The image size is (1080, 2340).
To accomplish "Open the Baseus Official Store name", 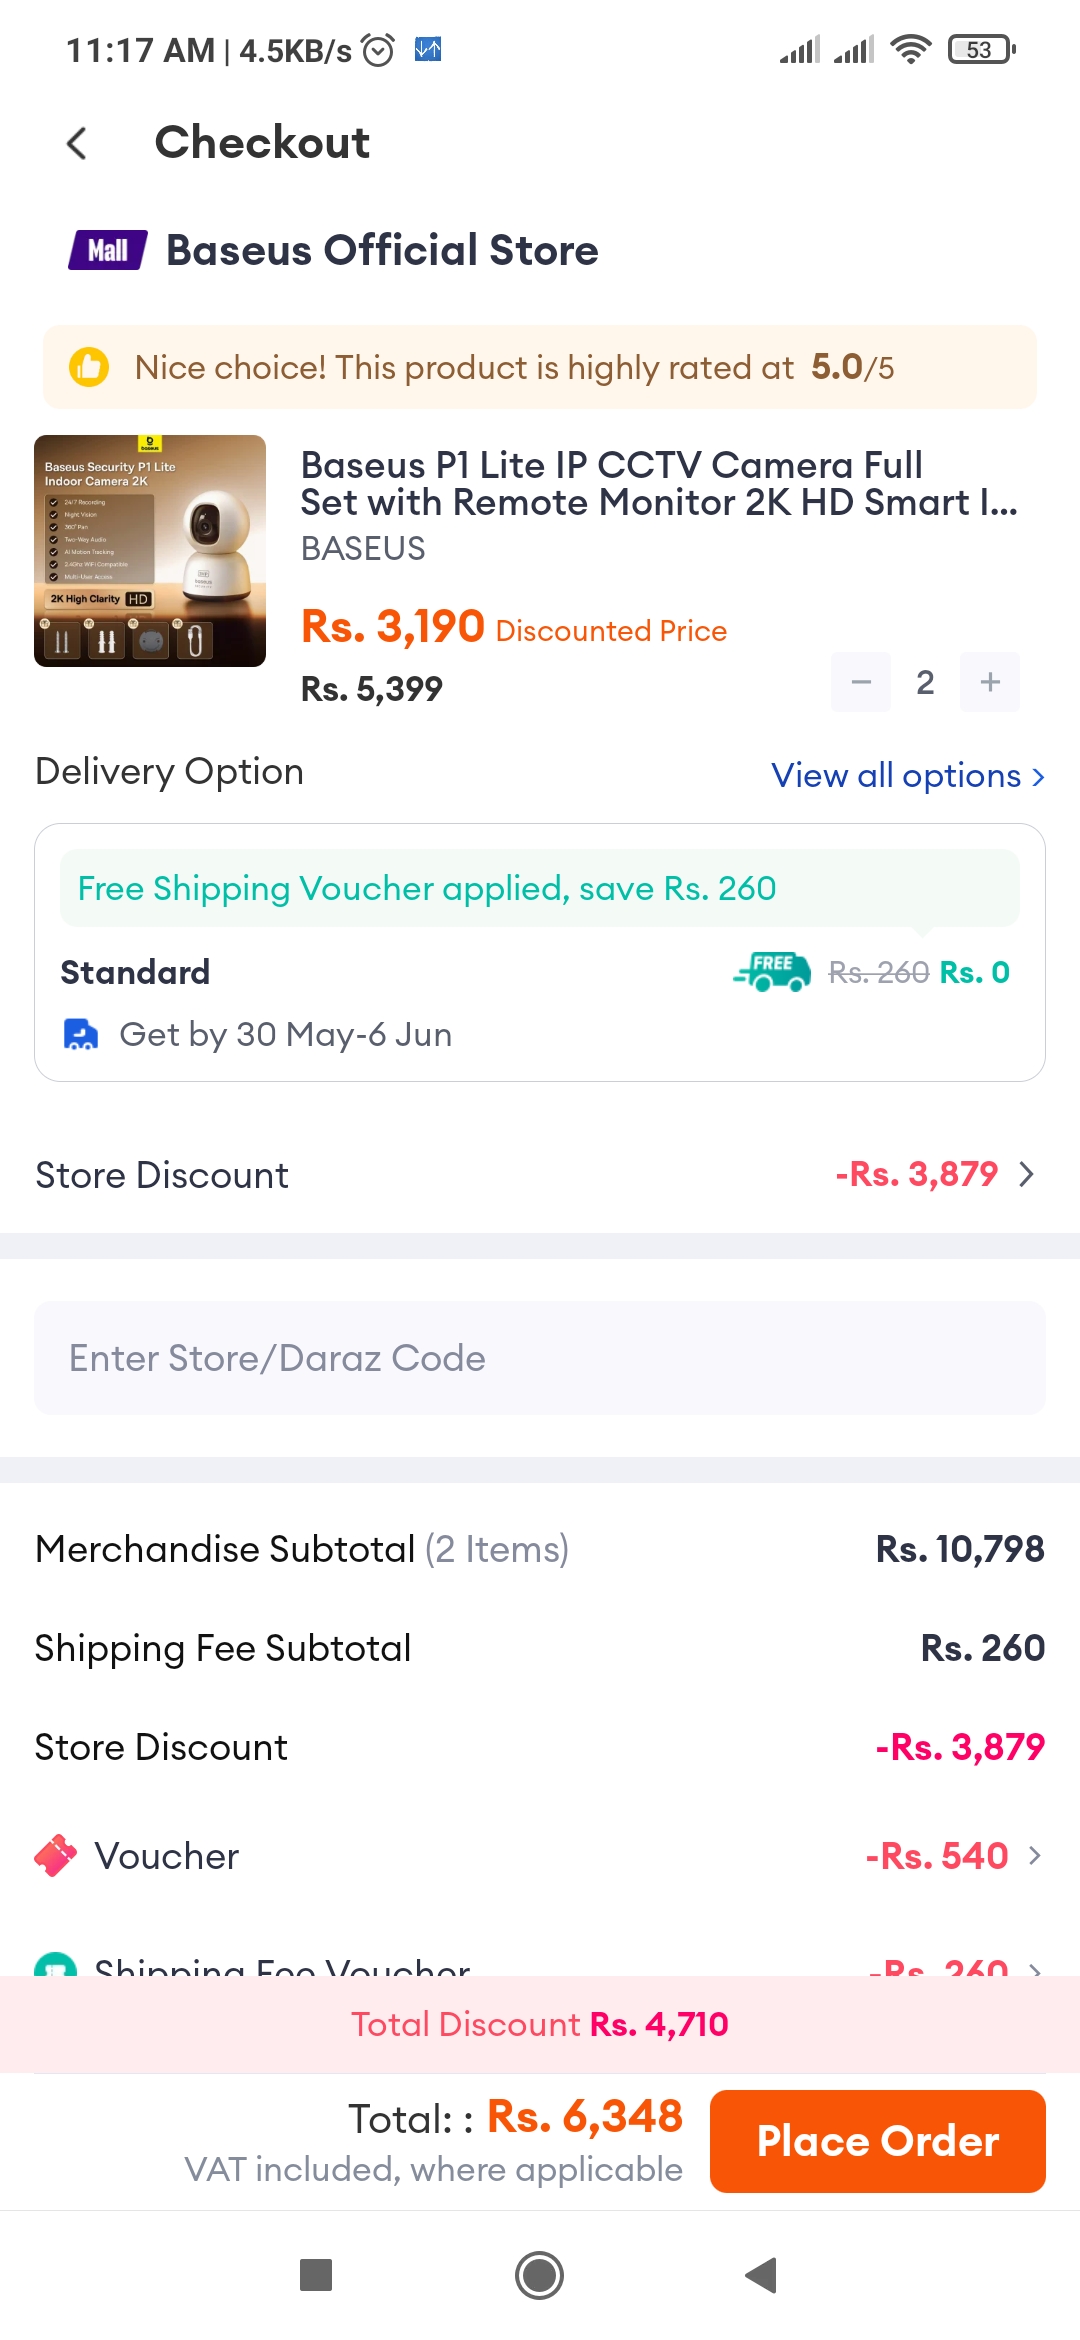I will 382,250.
